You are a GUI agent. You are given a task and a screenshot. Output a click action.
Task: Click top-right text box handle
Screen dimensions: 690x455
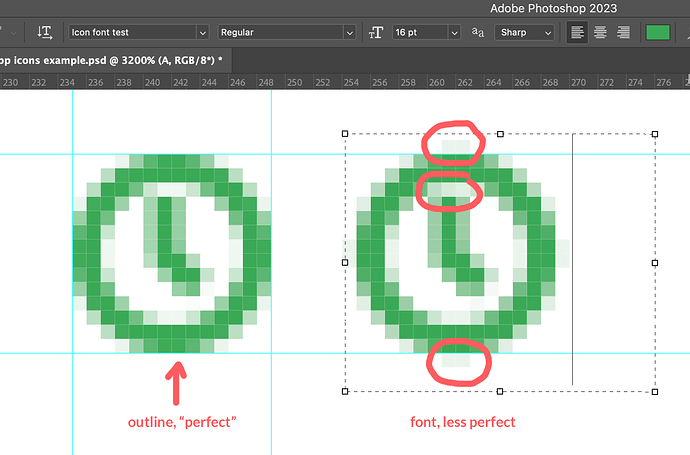point(655,134)
